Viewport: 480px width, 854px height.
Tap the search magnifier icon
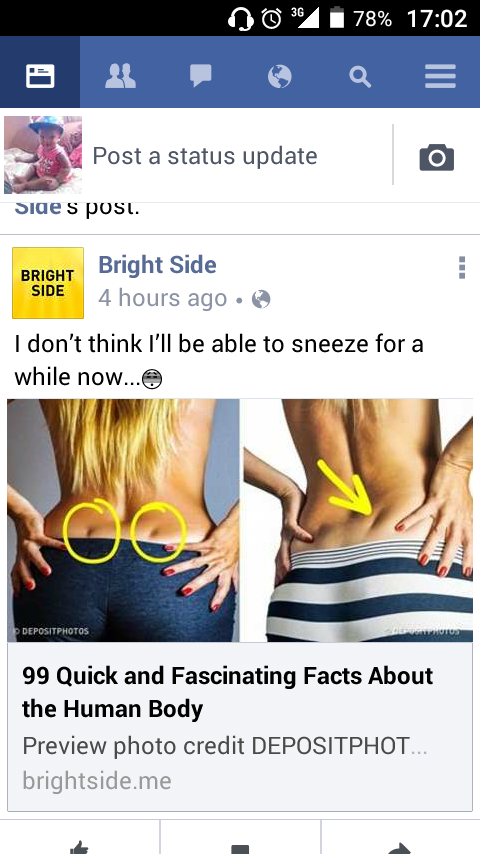click(360, 77)
